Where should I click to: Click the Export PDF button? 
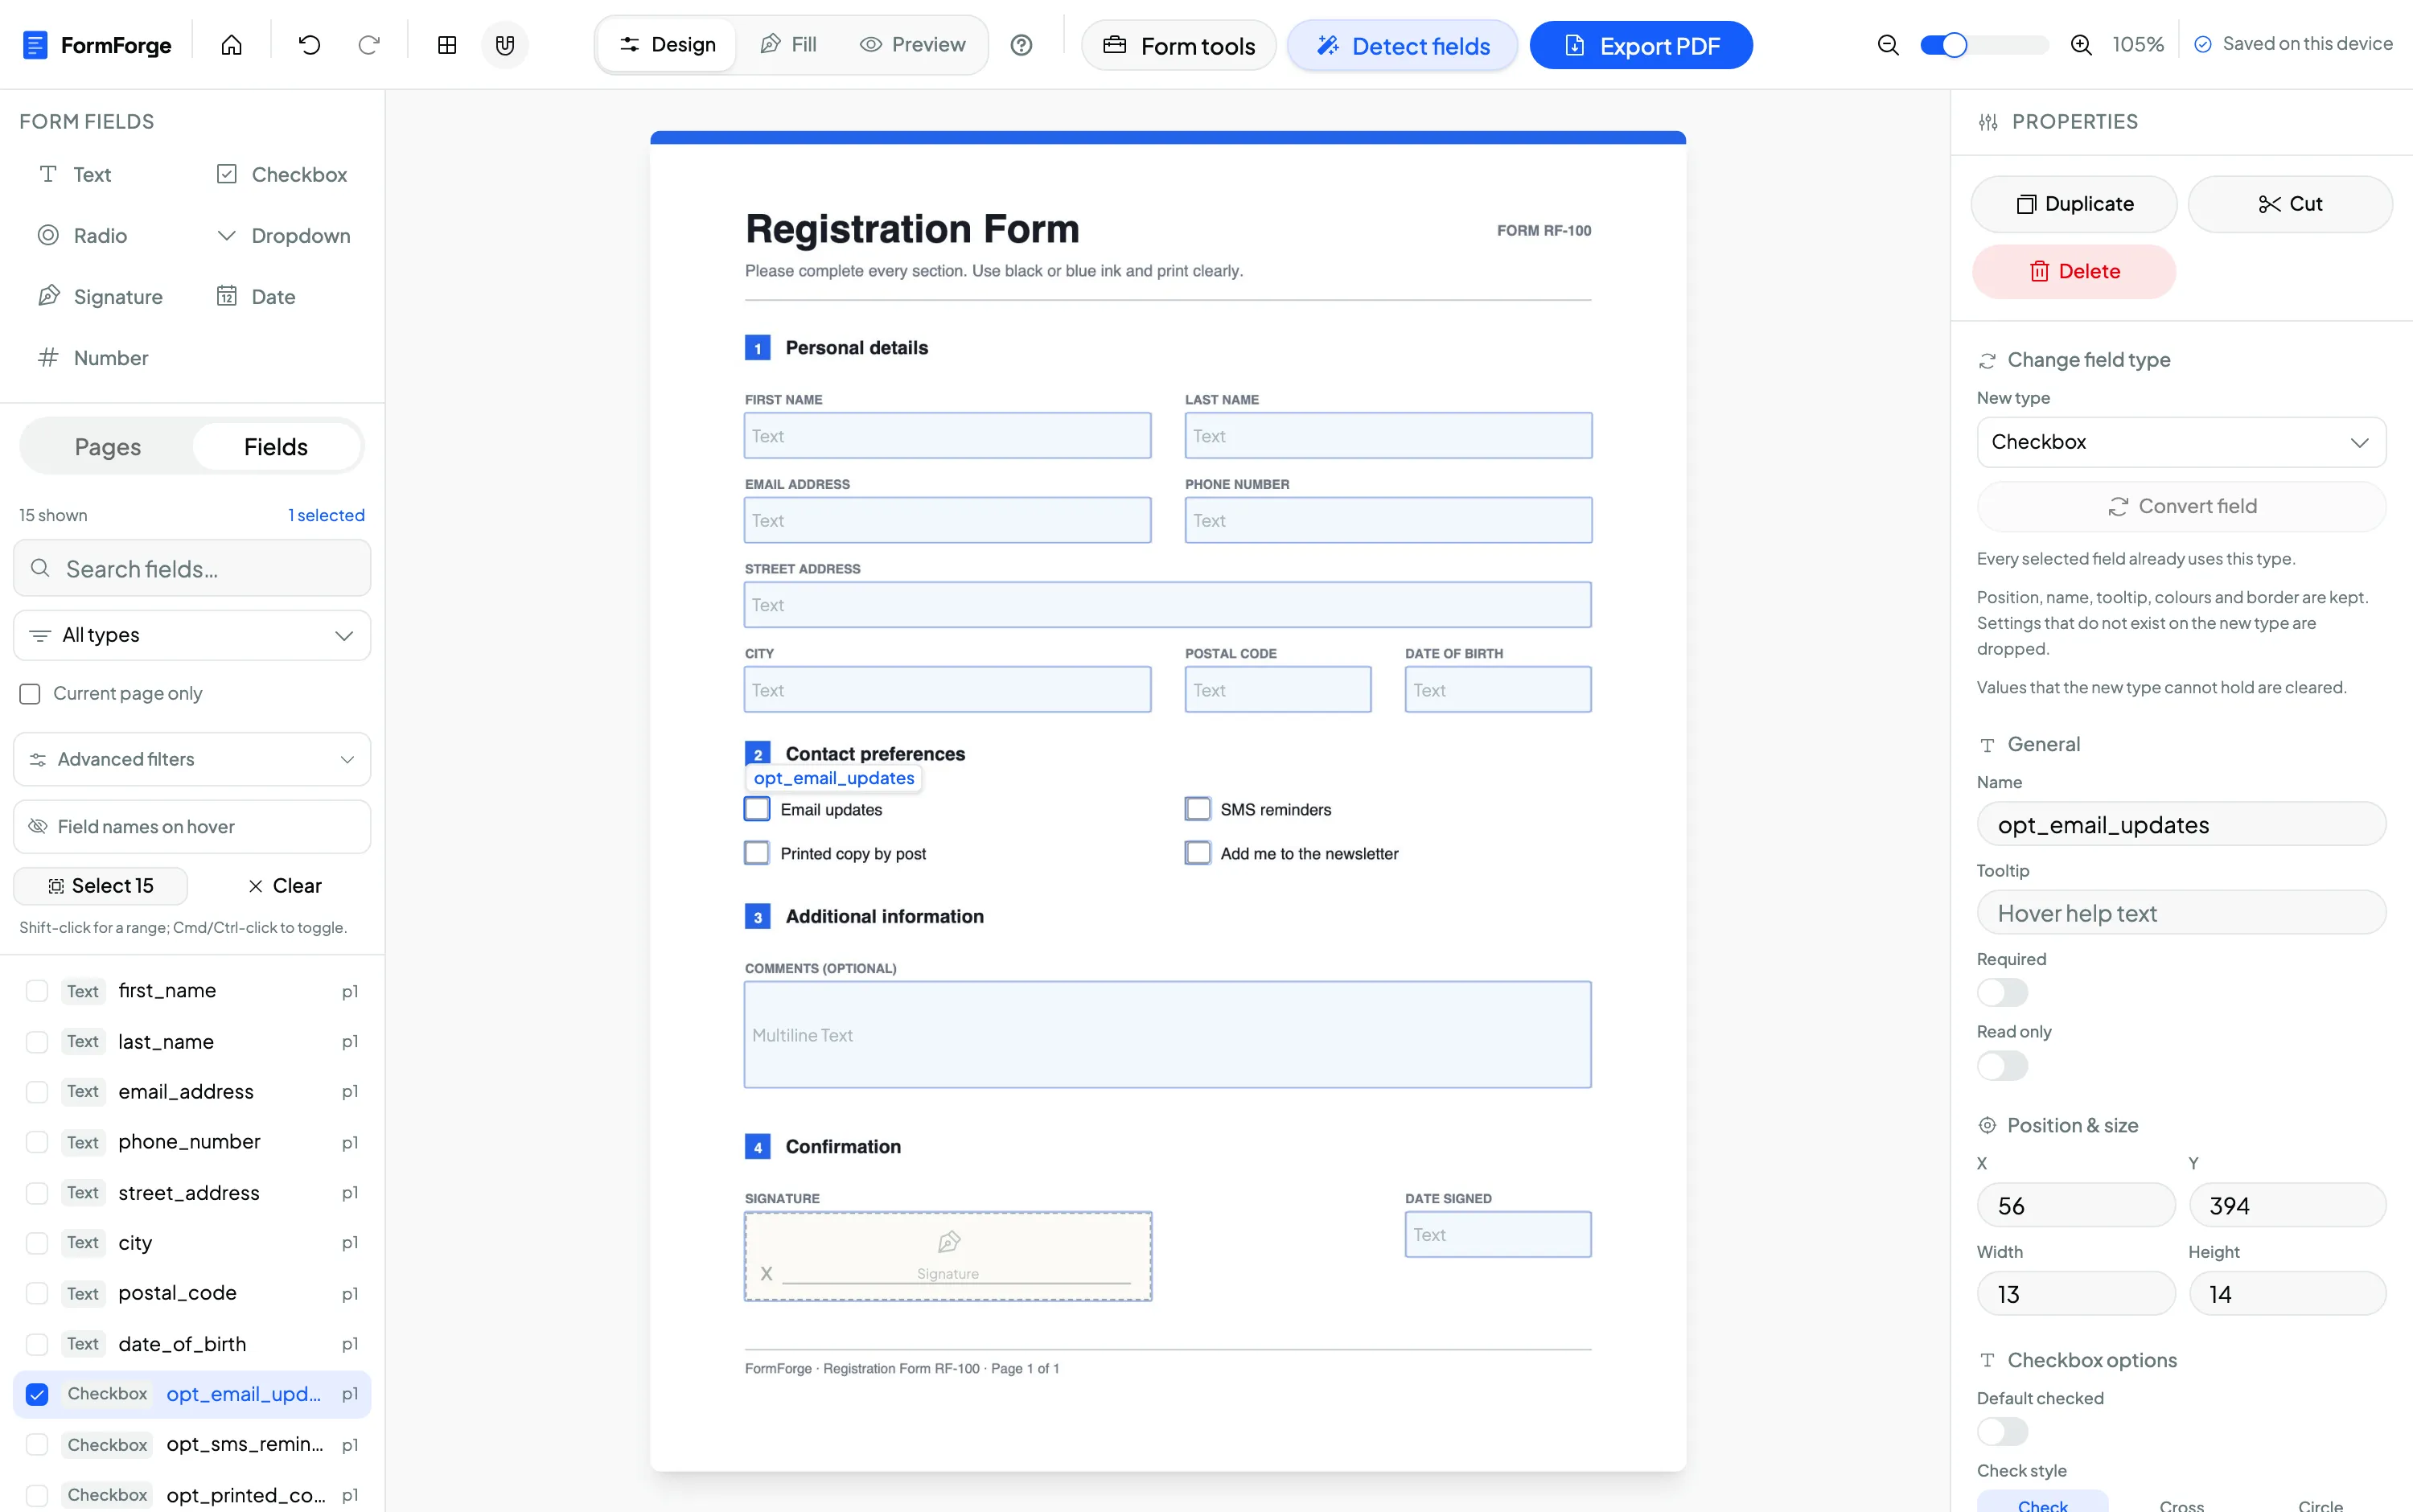point(1640,46)
